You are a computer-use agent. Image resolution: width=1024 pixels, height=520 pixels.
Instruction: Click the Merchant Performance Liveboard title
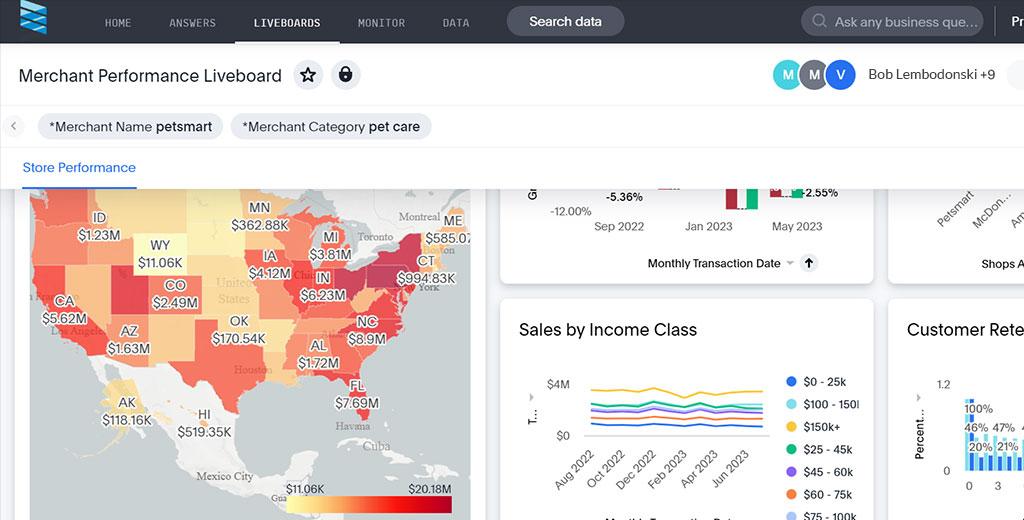pos(150,75)
